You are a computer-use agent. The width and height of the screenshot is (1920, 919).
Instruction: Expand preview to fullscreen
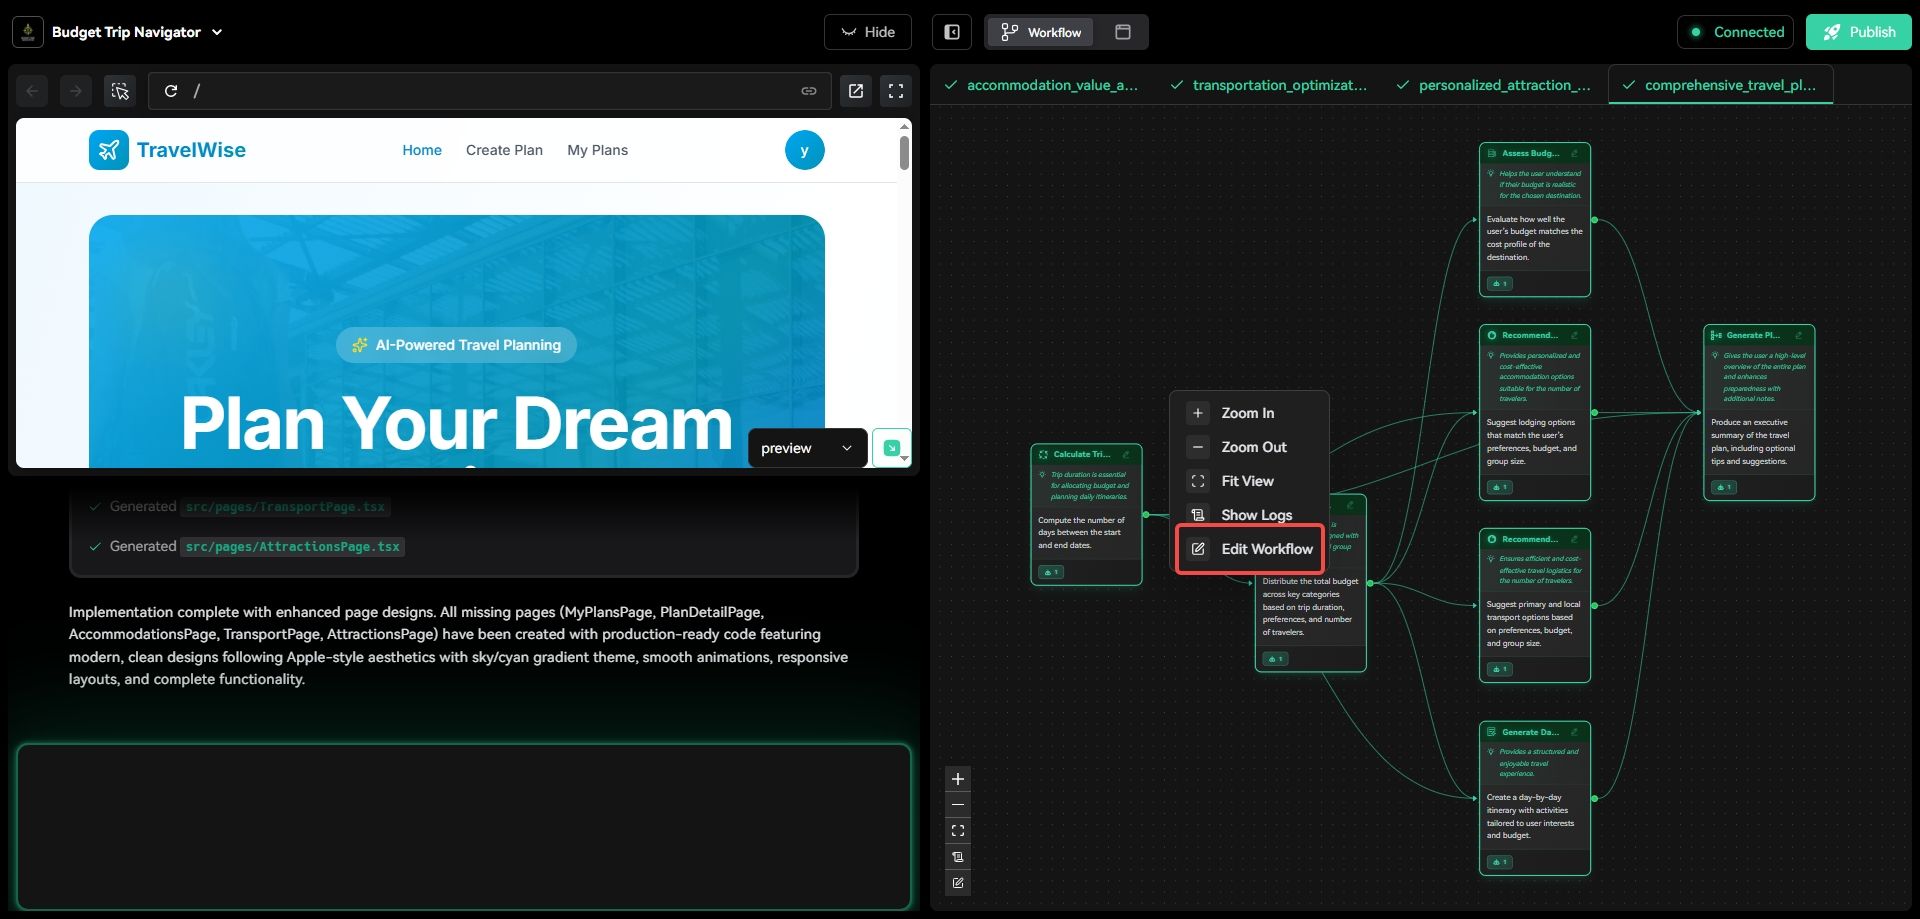point(896,91)
